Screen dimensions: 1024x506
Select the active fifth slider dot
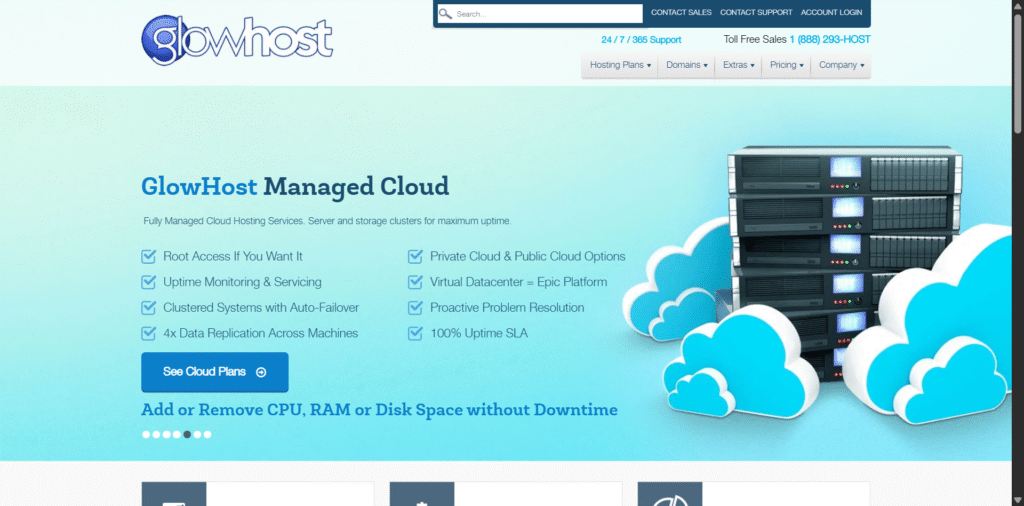(x=187, y=434)
